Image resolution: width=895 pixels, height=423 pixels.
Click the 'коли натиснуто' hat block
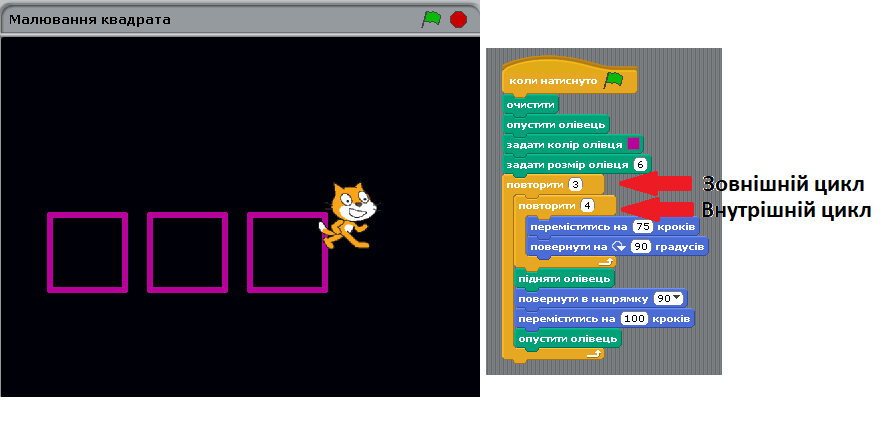click(x=569, y=77)
